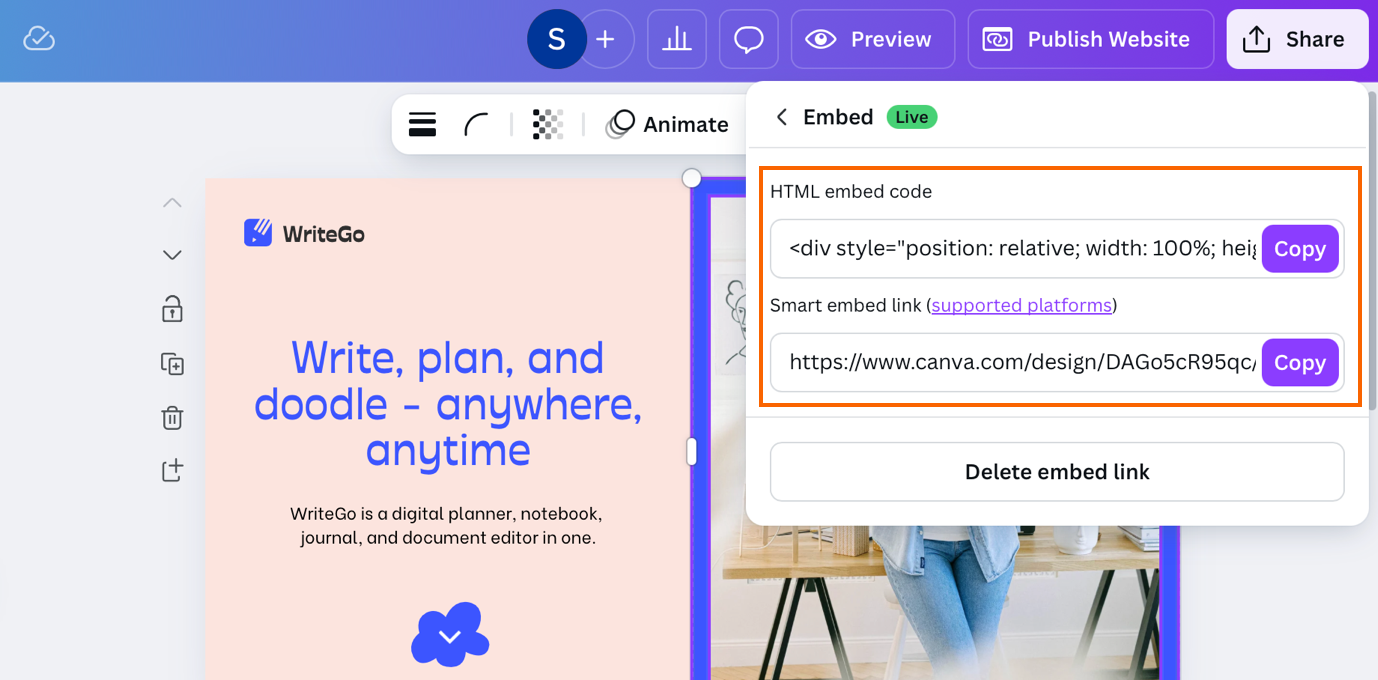Click the cloud save status icon
The height and width of the screenshot is (680, 1378).
(x=39, y=39)
